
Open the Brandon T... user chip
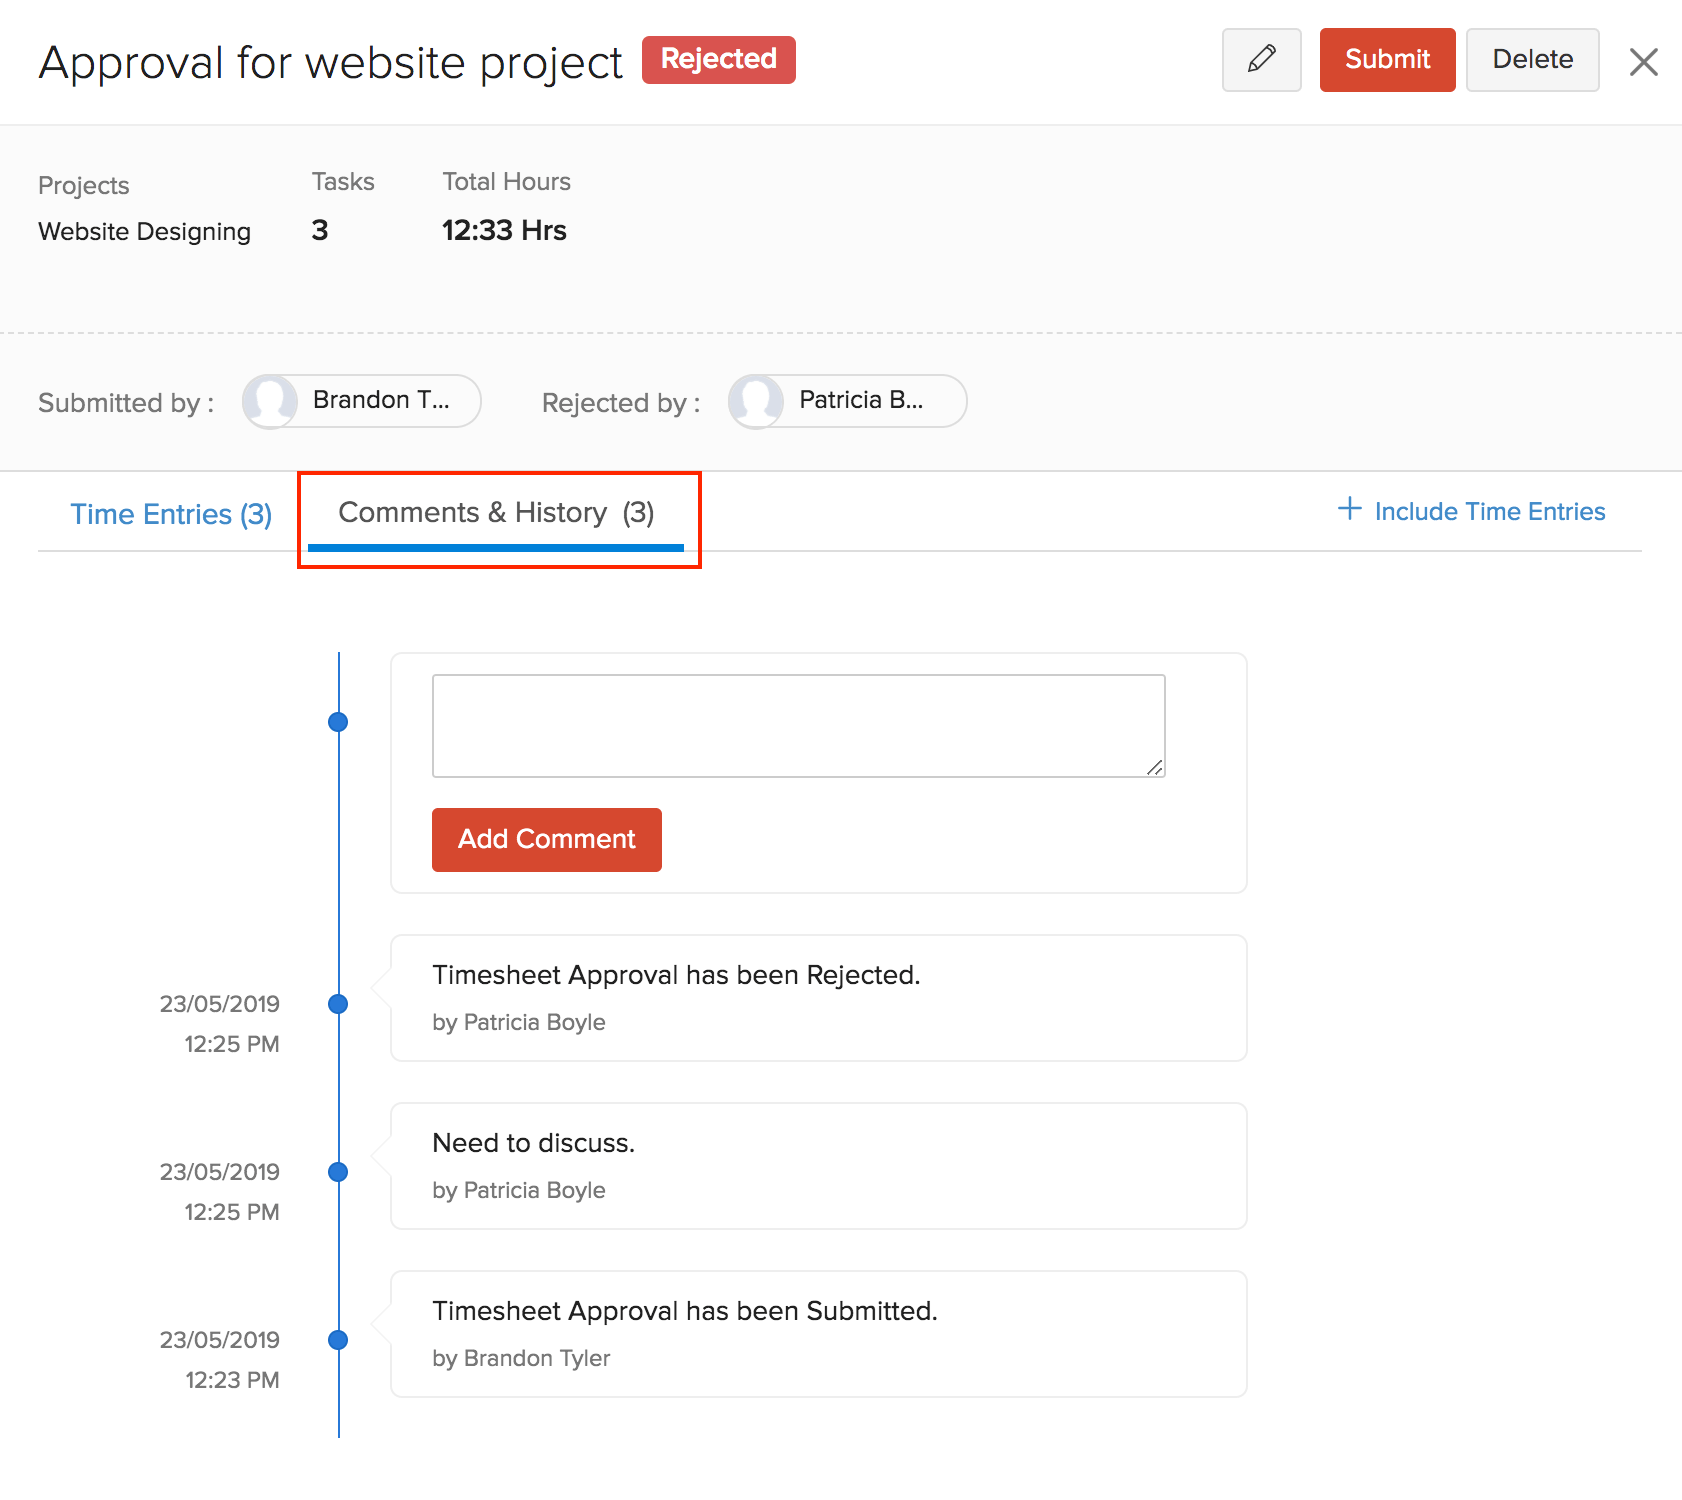pos(381,401)
